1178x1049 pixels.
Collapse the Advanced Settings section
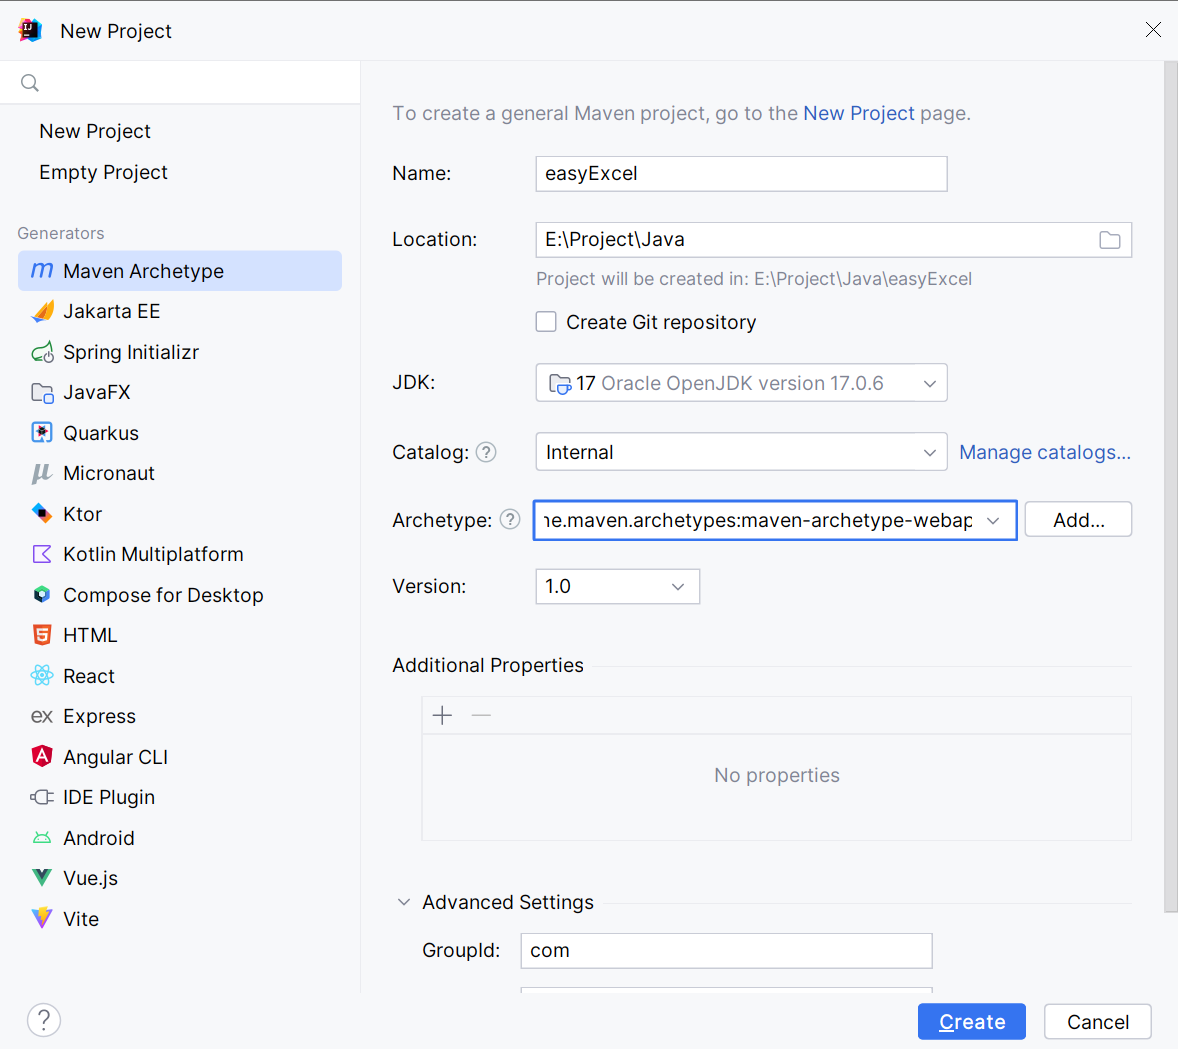click(403, 902)
